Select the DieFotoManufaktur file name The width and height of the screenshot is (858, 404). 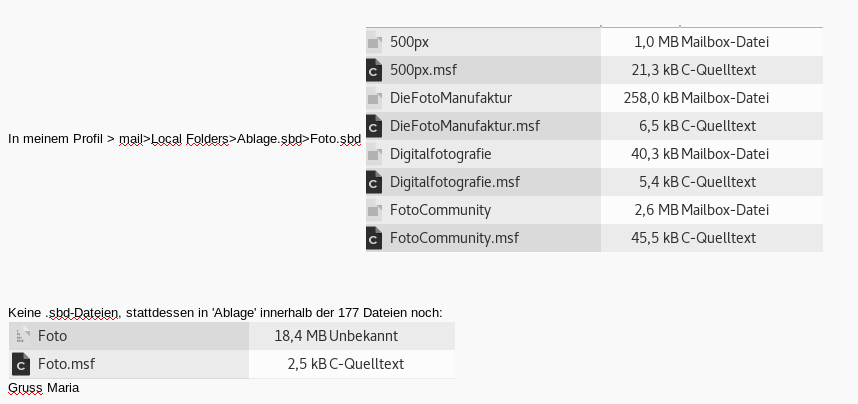(x=451, y=98)
